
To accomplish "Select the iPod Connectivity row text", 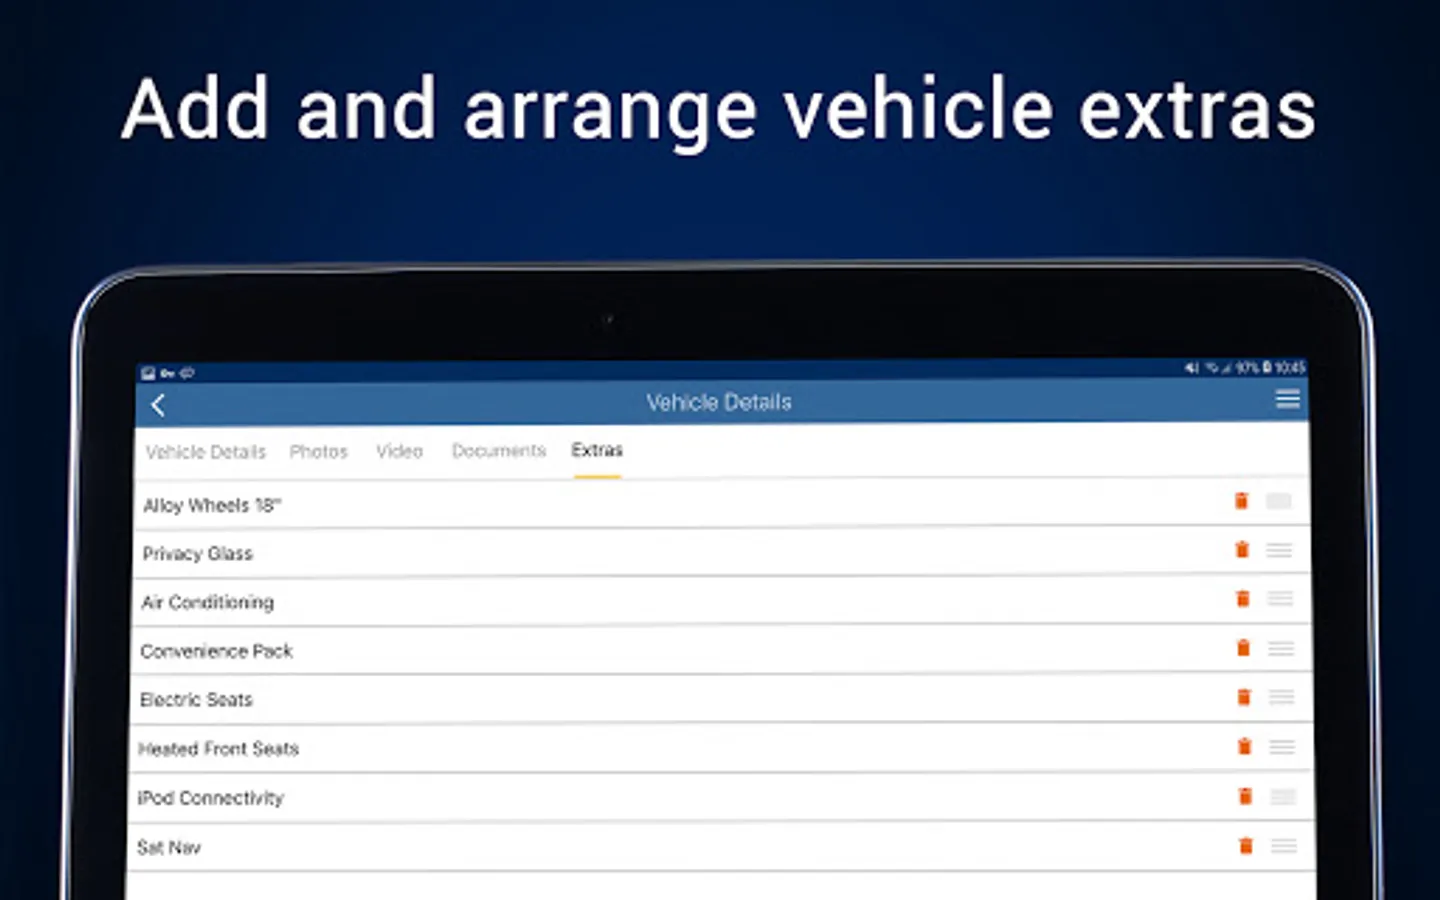I will pos(211,798).
